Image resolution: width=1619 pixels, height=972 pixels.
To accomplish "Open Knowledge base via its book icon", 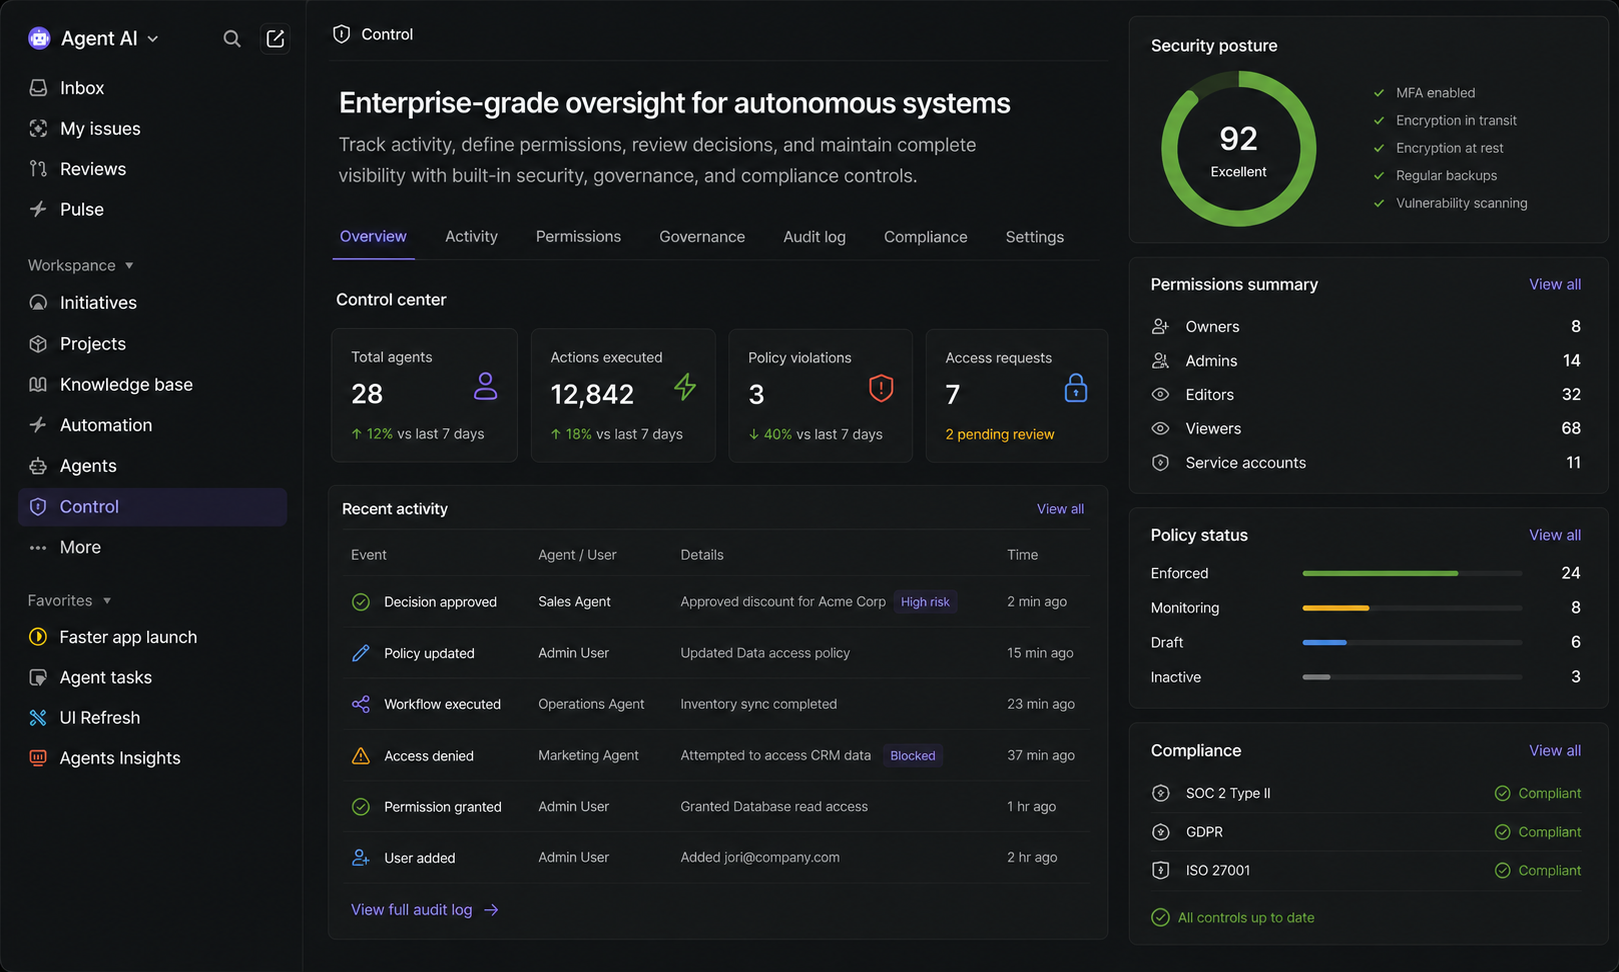I will (x=38, y=385).
